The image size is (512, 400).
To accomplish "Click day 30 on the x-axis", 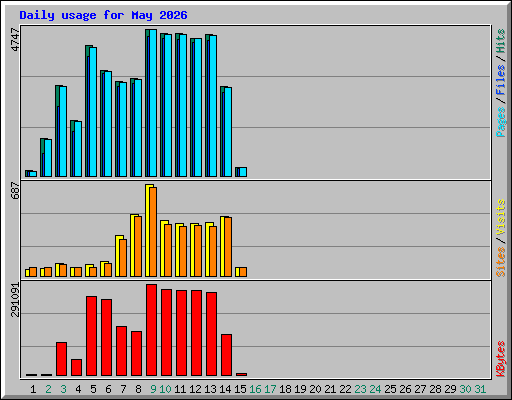I will point(465,389).
